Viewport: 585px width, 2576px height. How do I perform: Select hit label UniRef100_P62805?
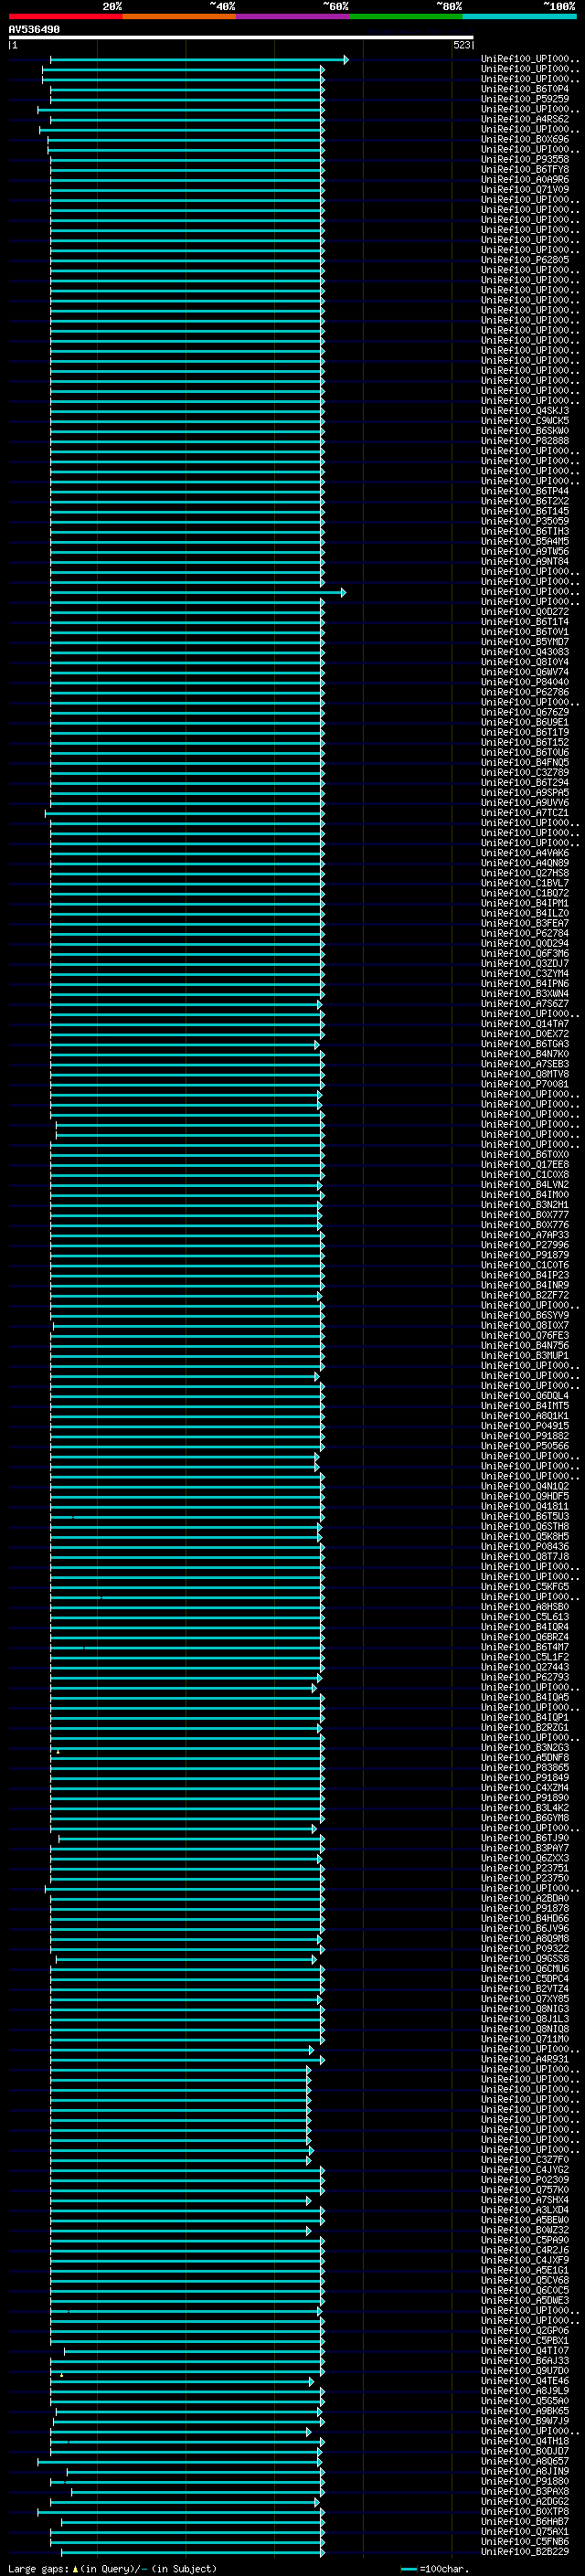tap(525, 260)
